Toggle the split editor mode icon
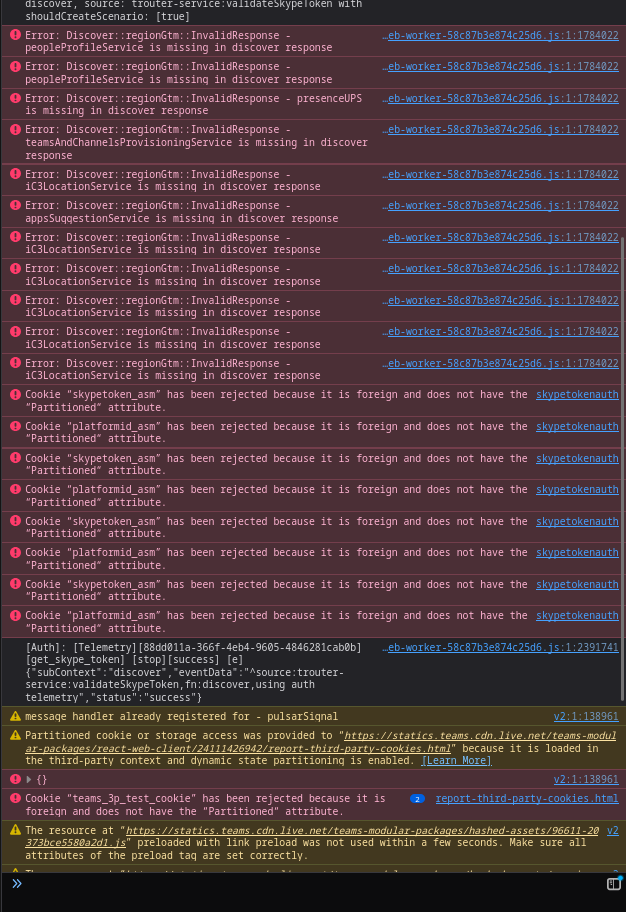This screenshot has height=912, width=626. click(x=614, y=884)
